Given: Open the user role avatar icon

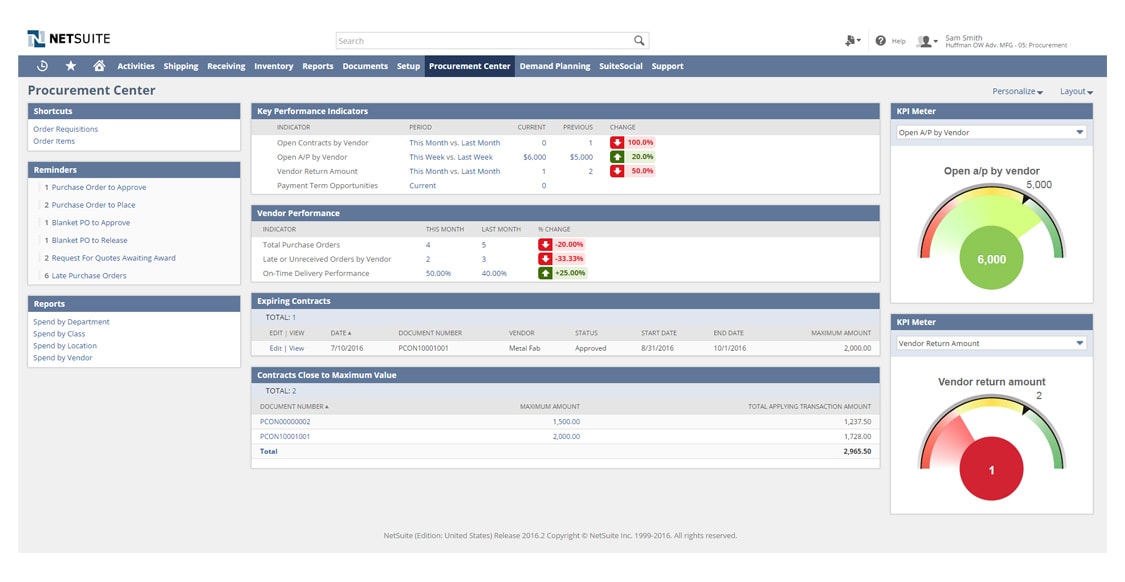Looking at the screenshot, I should coord(927,41).
